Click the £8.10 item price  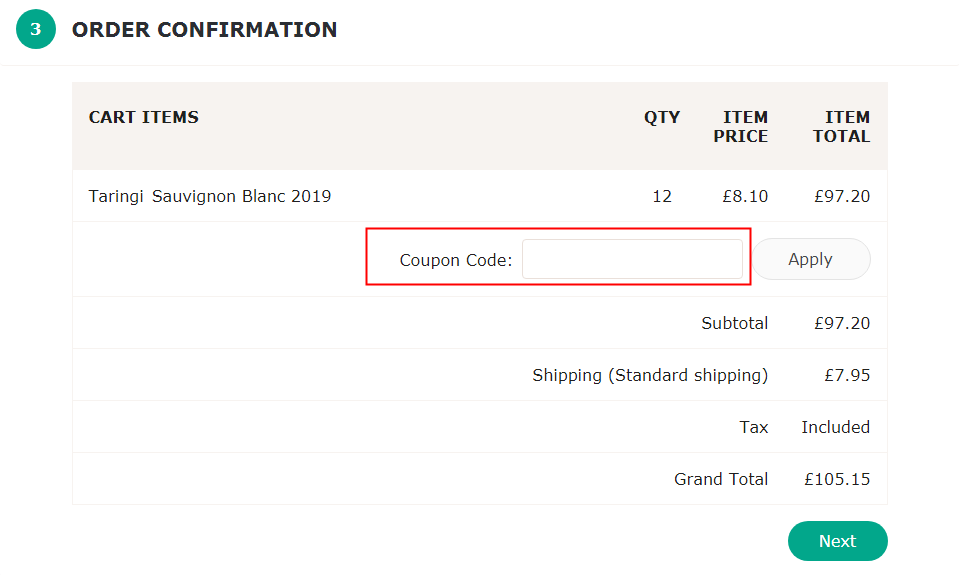point(745,196)
